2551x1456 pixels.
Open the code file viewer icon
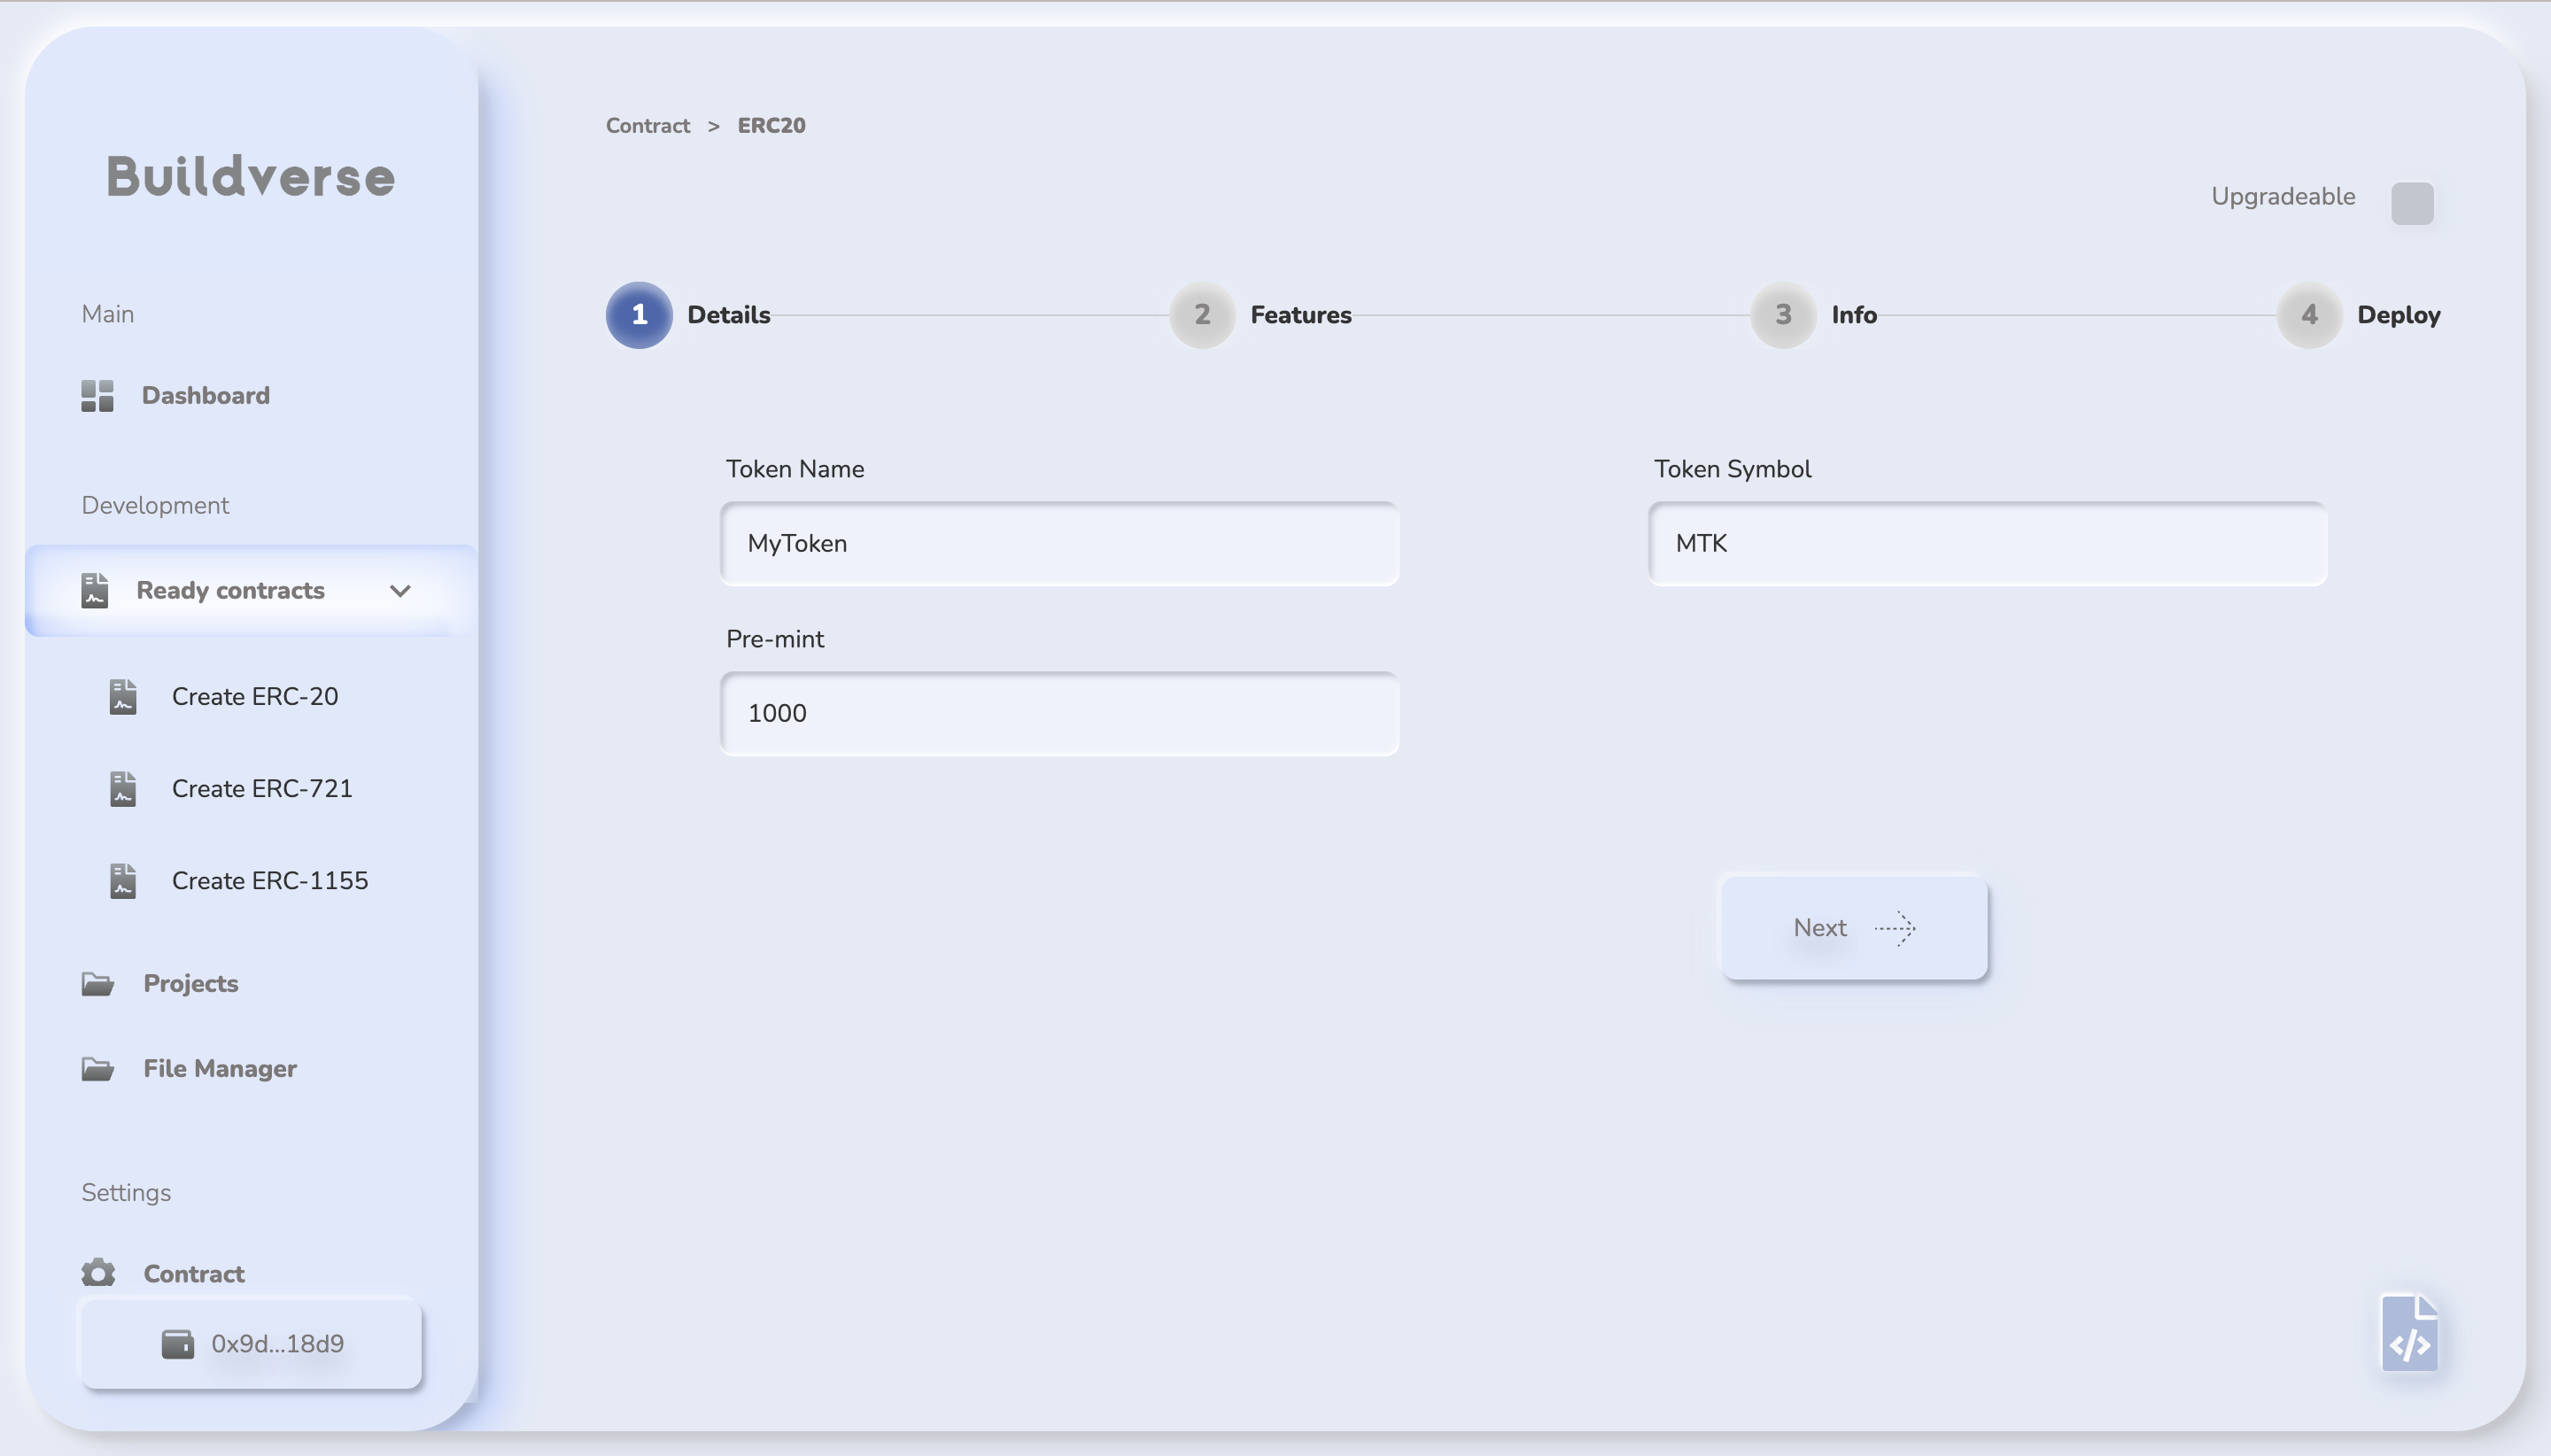(x=2409, y=1333)
